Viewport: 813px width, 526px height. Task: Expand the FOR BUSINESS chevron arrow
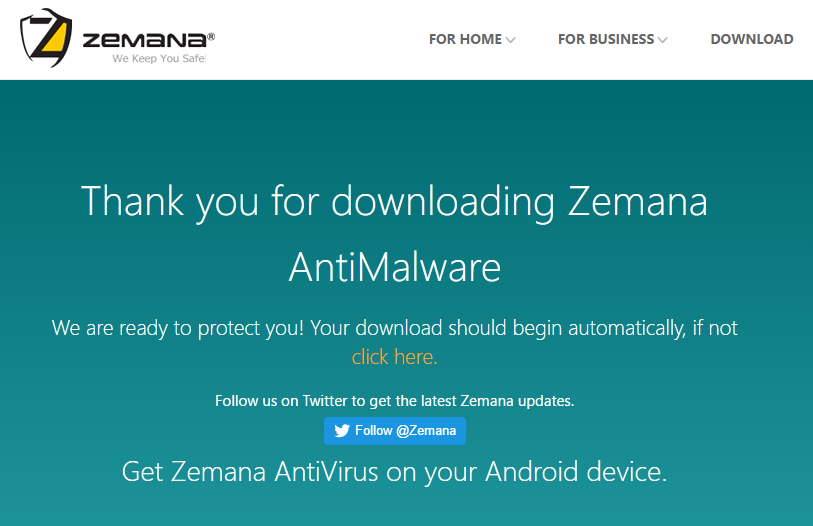click(x=662, y=40)
